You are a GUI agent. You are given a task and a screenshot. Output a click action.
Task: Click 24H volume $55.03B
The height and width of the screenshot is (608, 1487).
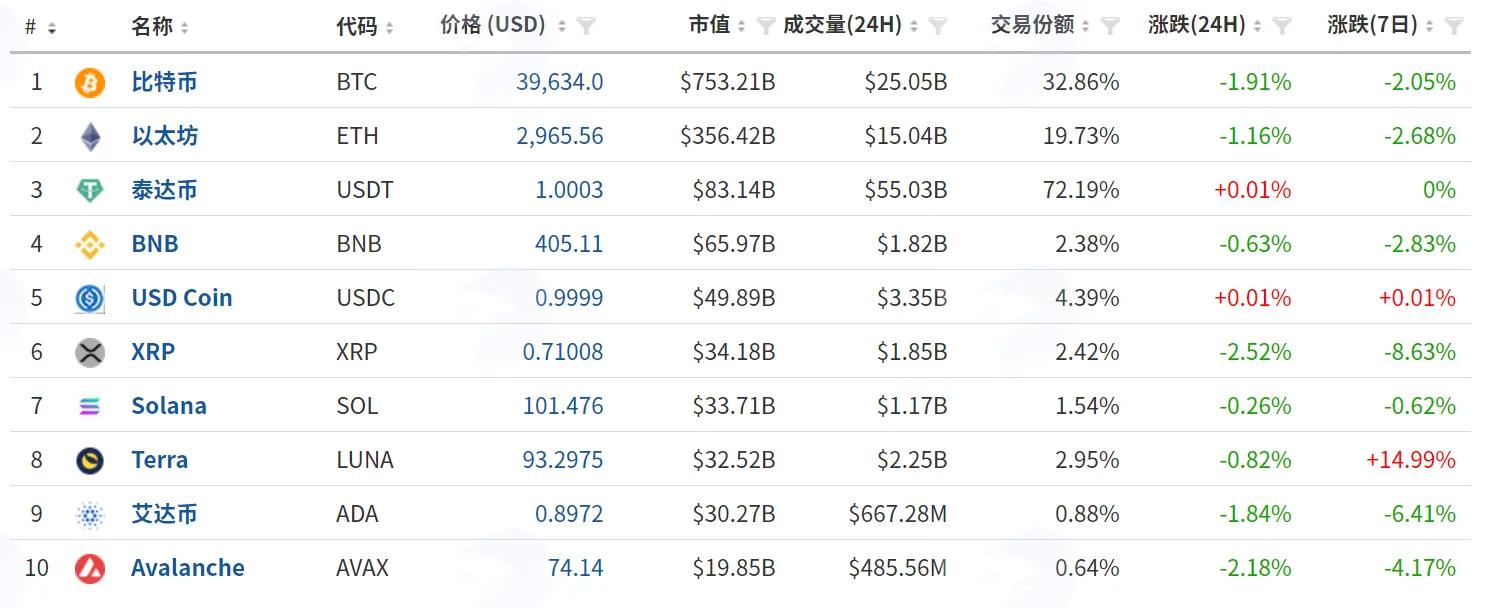[906, 190]
